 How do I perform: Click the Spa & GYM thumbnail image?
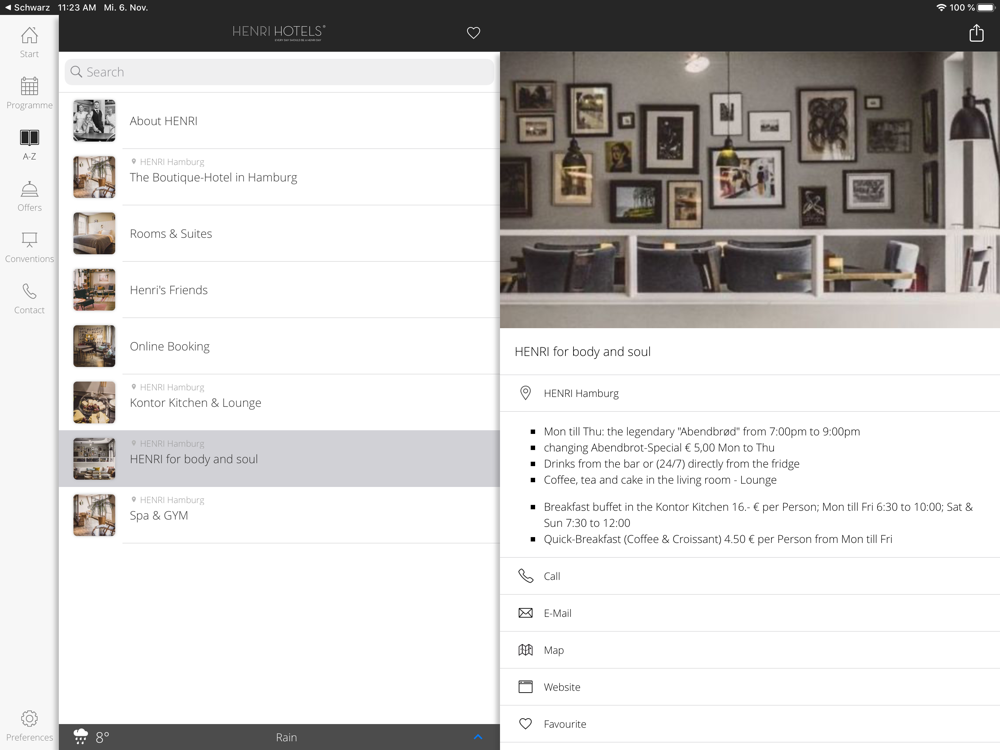[94, 515]
